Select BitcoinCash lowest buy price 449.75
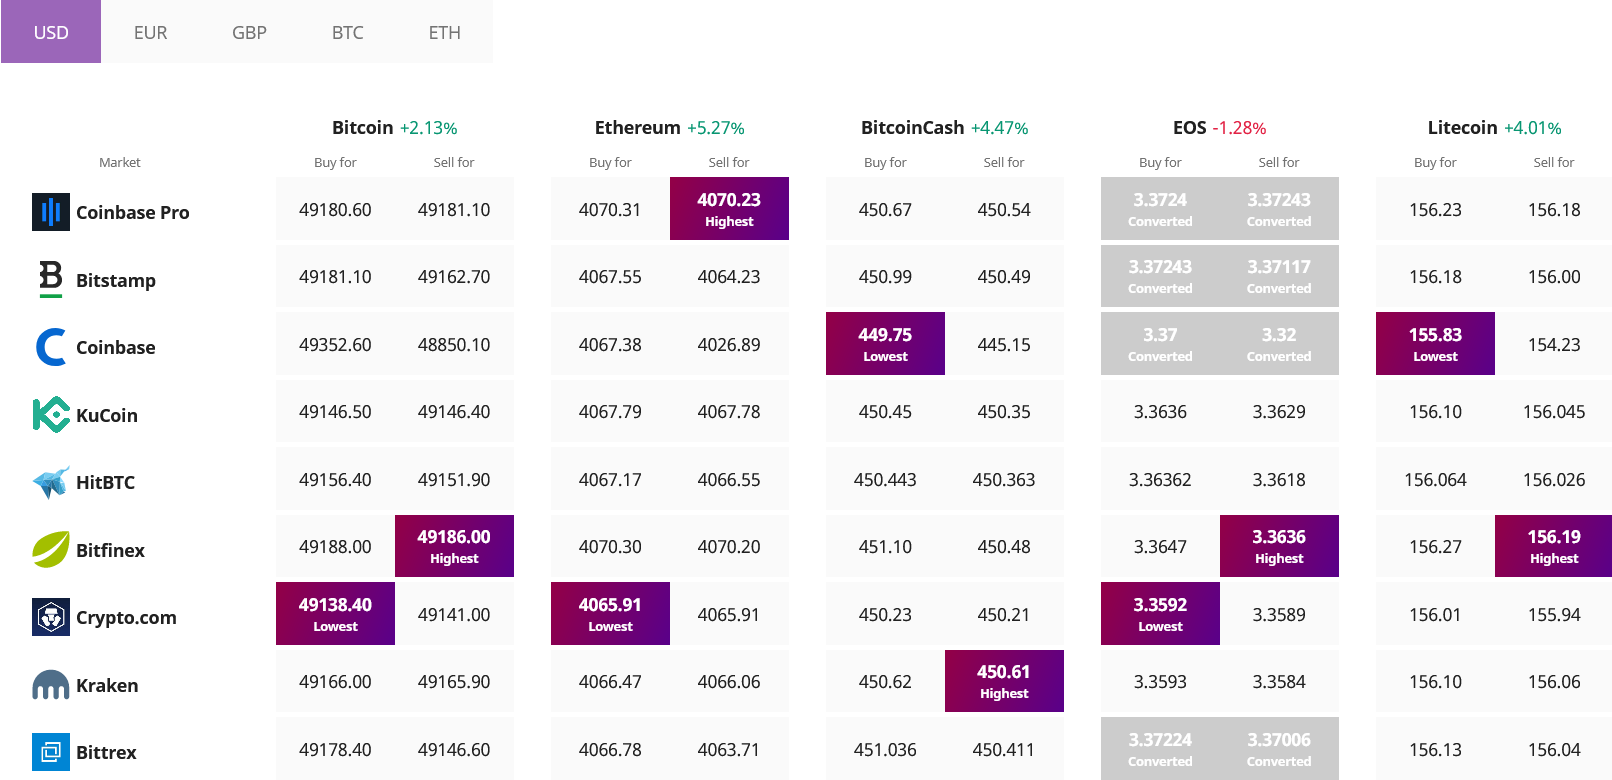 point(885,344)
